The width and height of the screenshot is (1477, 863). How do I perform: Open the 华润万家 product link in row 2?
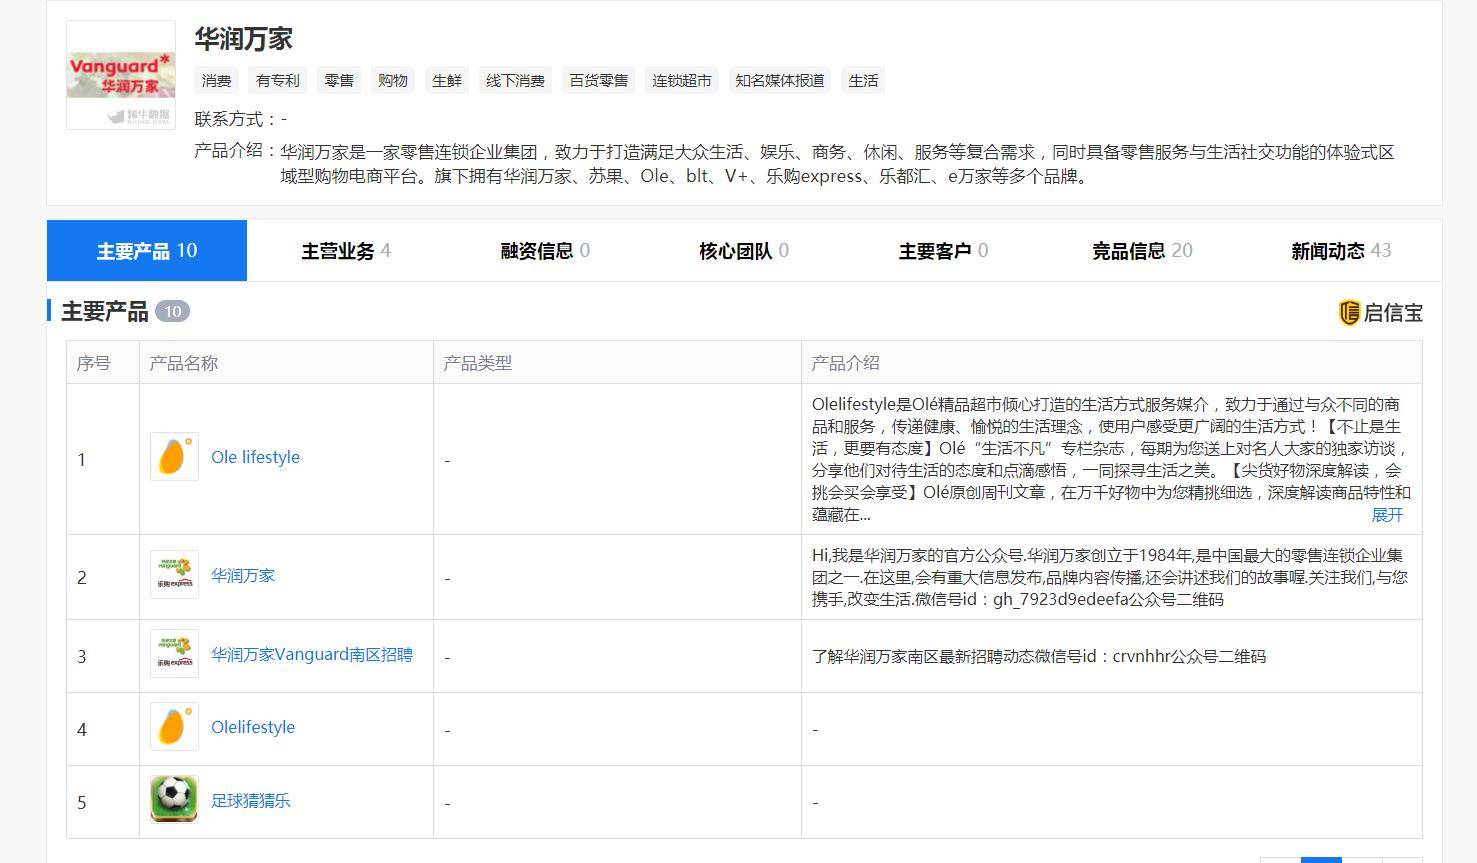pos(243,575)
